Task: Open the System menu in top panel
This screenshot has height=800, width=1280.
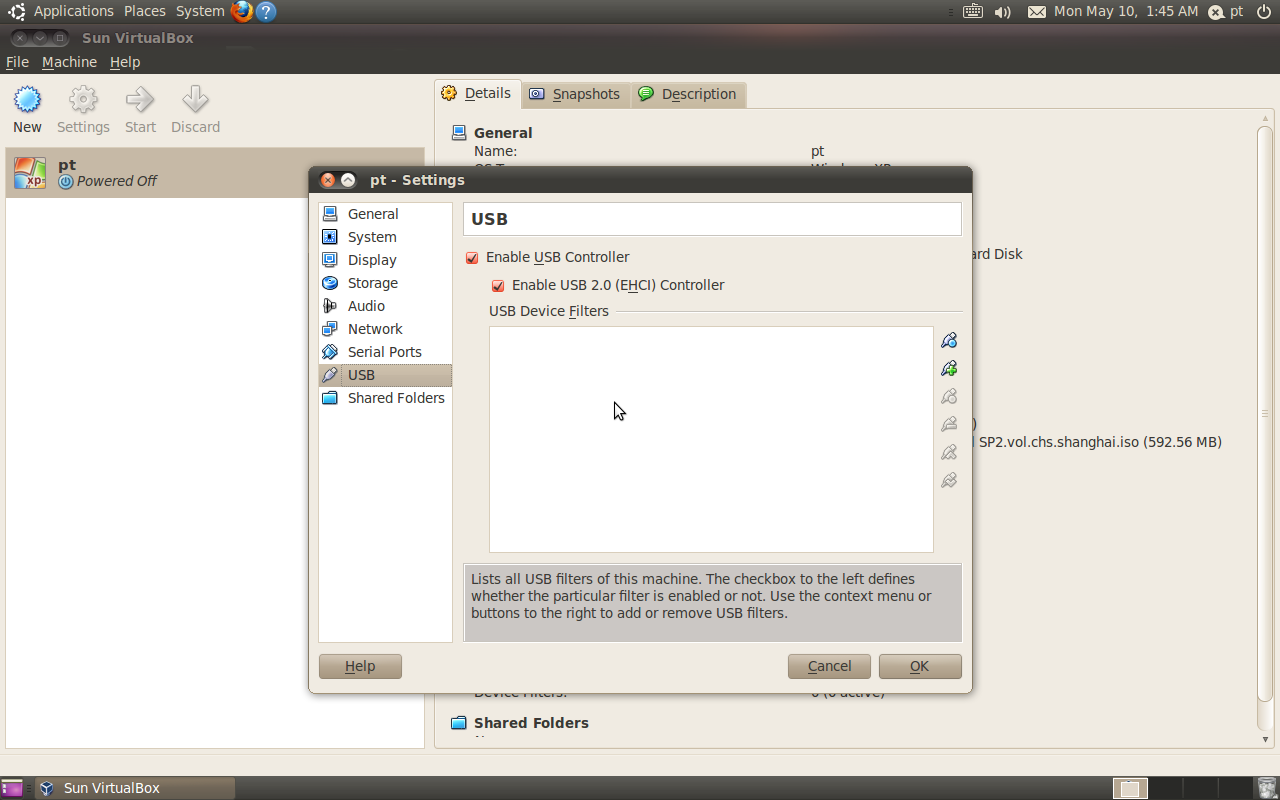Action: (x=200, y=11)
